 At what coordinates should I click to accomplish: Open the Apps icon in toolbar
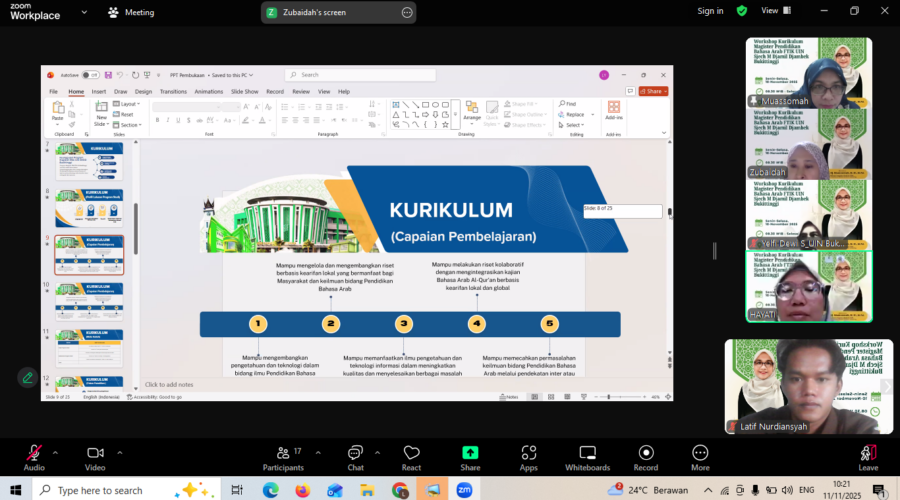528,456
